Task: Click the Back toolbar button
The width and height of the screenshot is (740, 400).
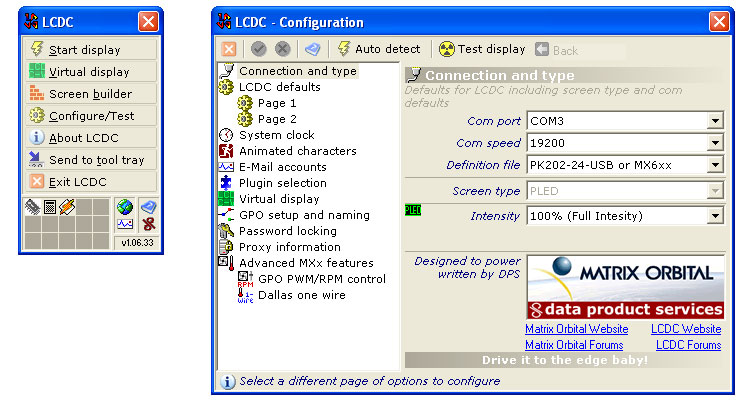Action: (556, 50)
